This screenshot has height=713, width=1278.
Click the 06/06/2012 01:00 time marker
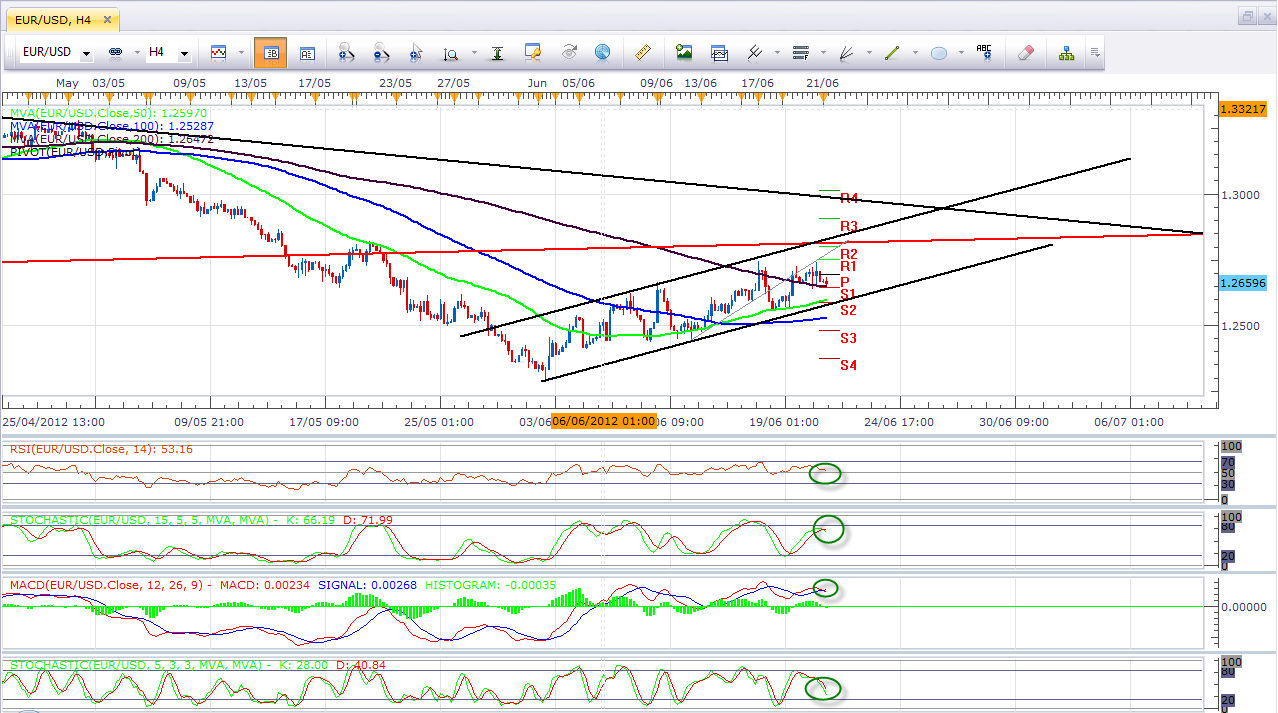click(x=604, y=422)
